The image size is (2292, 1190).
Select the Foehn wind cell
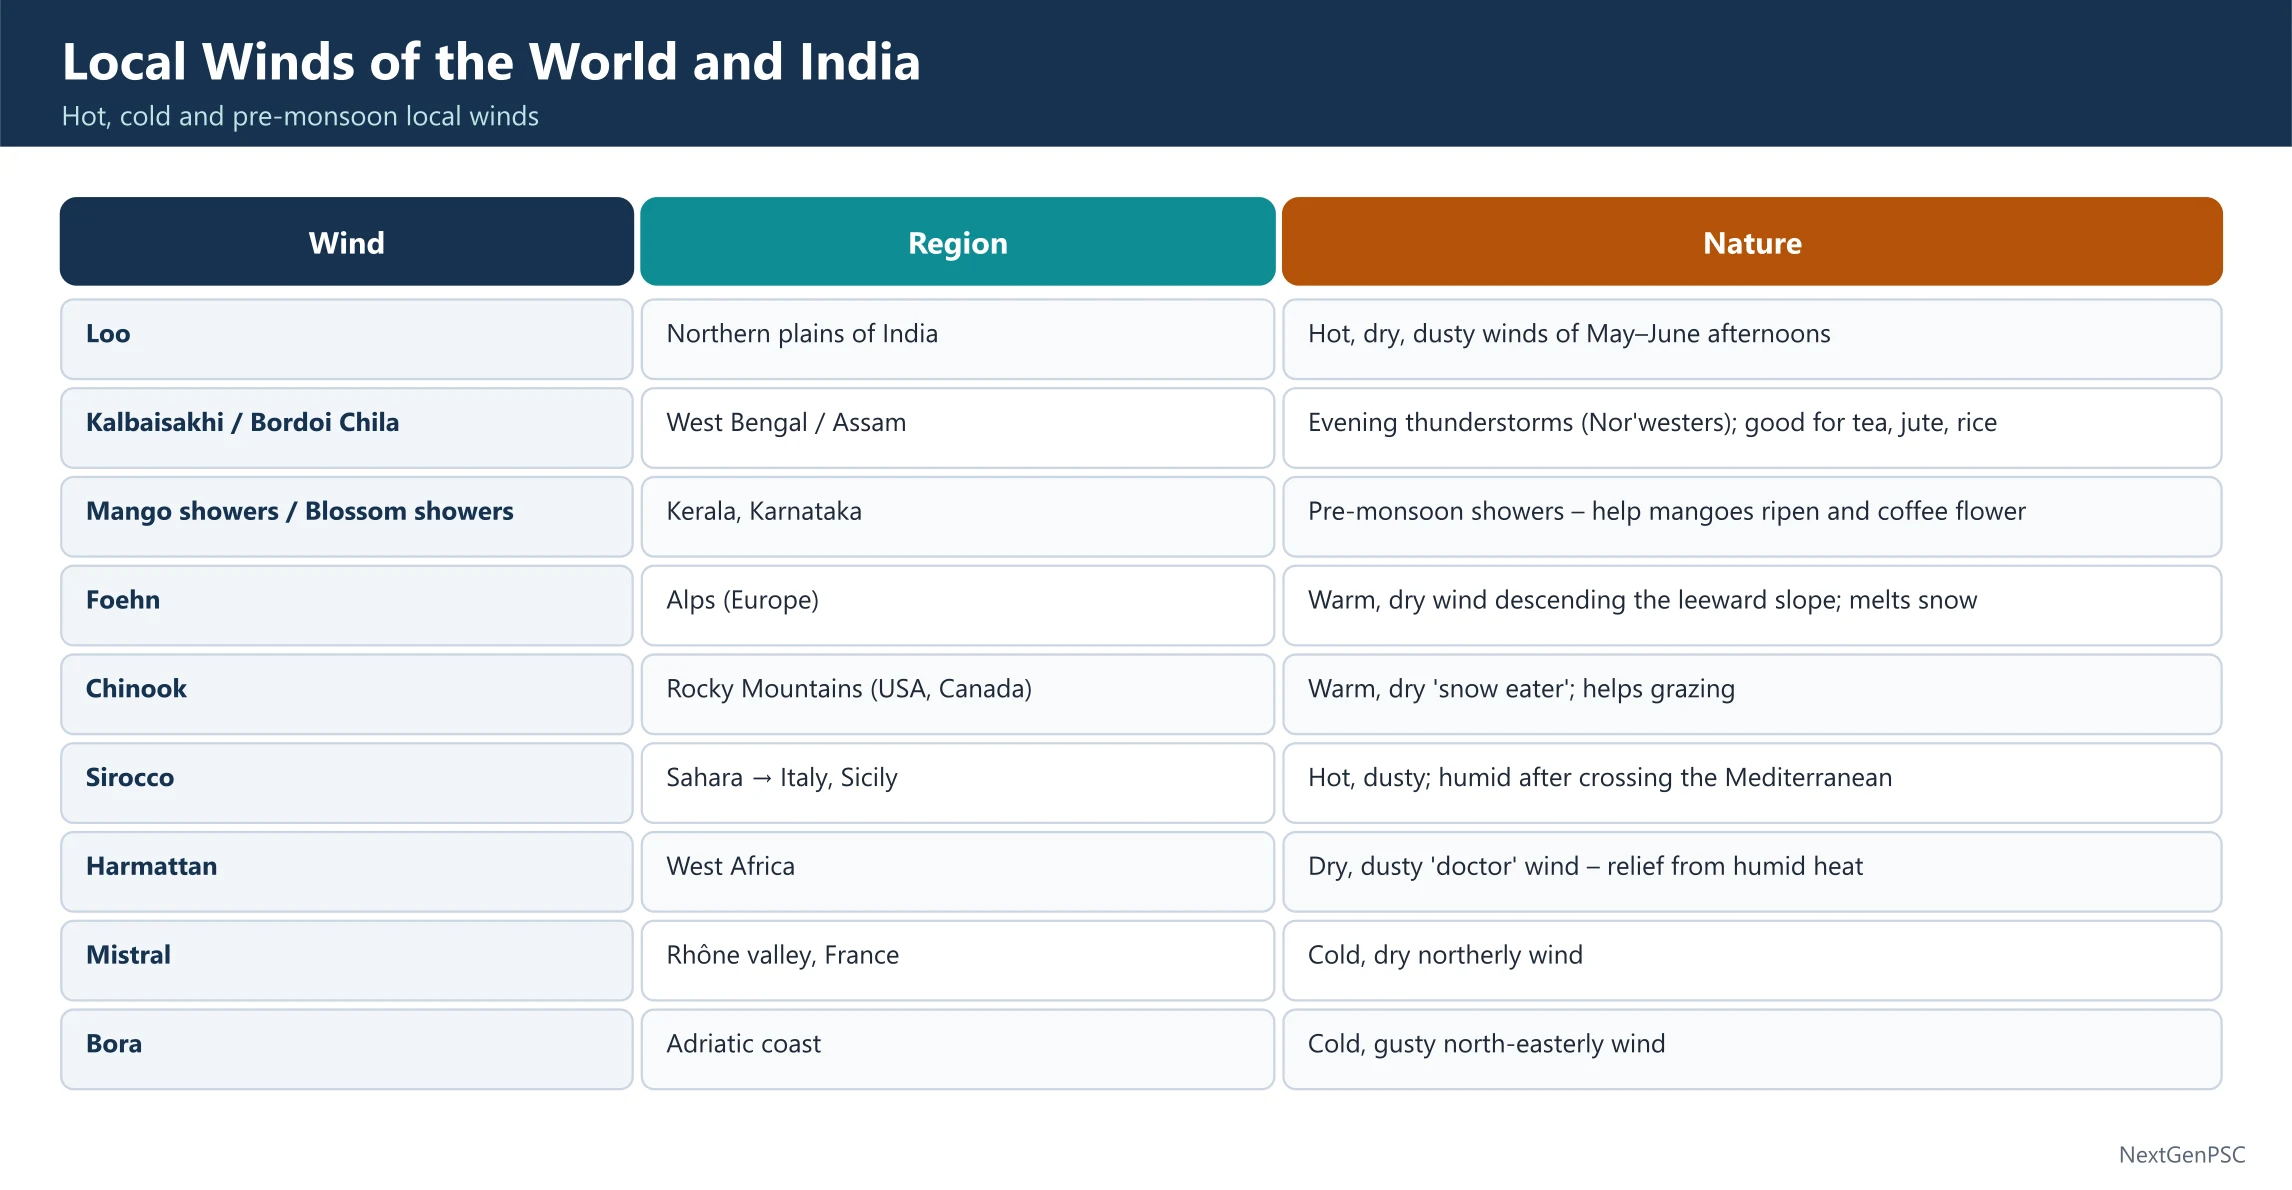(347, 606)
